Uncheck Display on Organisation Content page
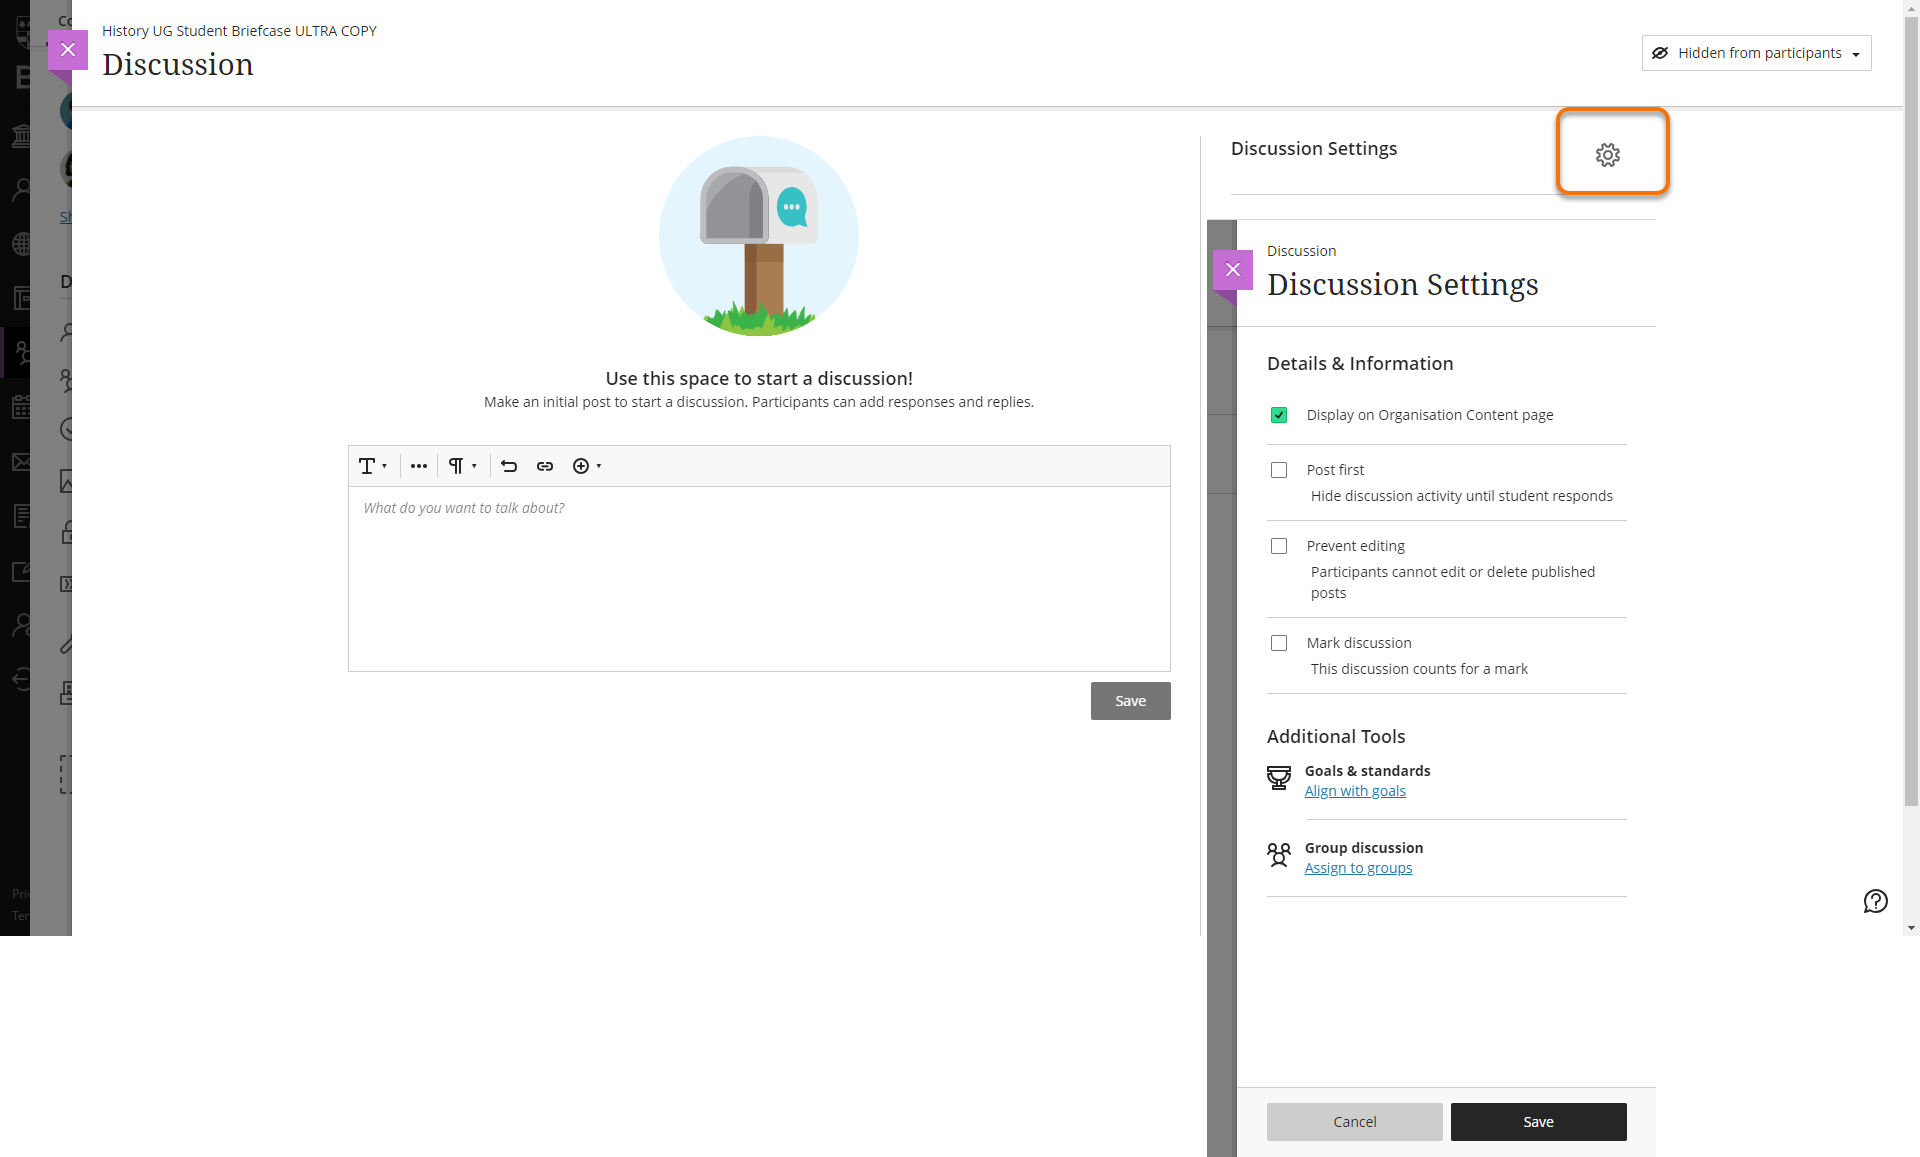This screenshot has width=1920, height=1157. [1278, 415]
